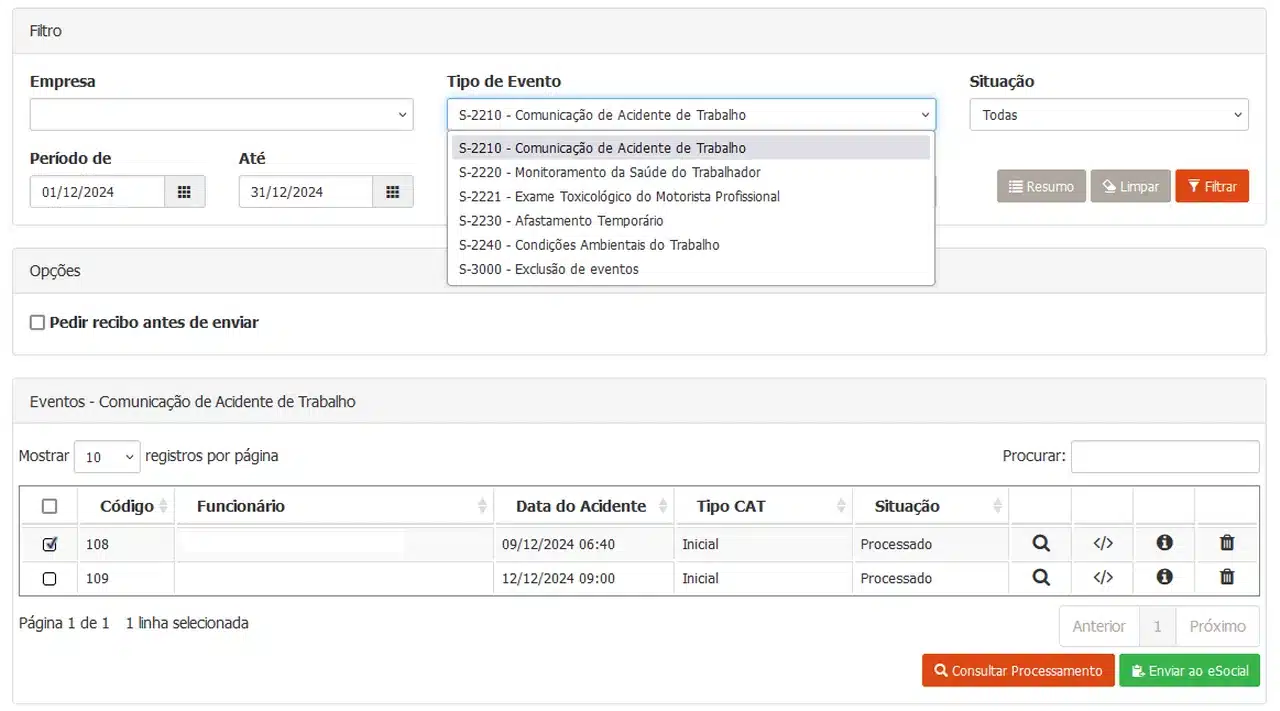Show XML code for record 109
This screenshot has height=711, width=1280.
coord(1103,578)
